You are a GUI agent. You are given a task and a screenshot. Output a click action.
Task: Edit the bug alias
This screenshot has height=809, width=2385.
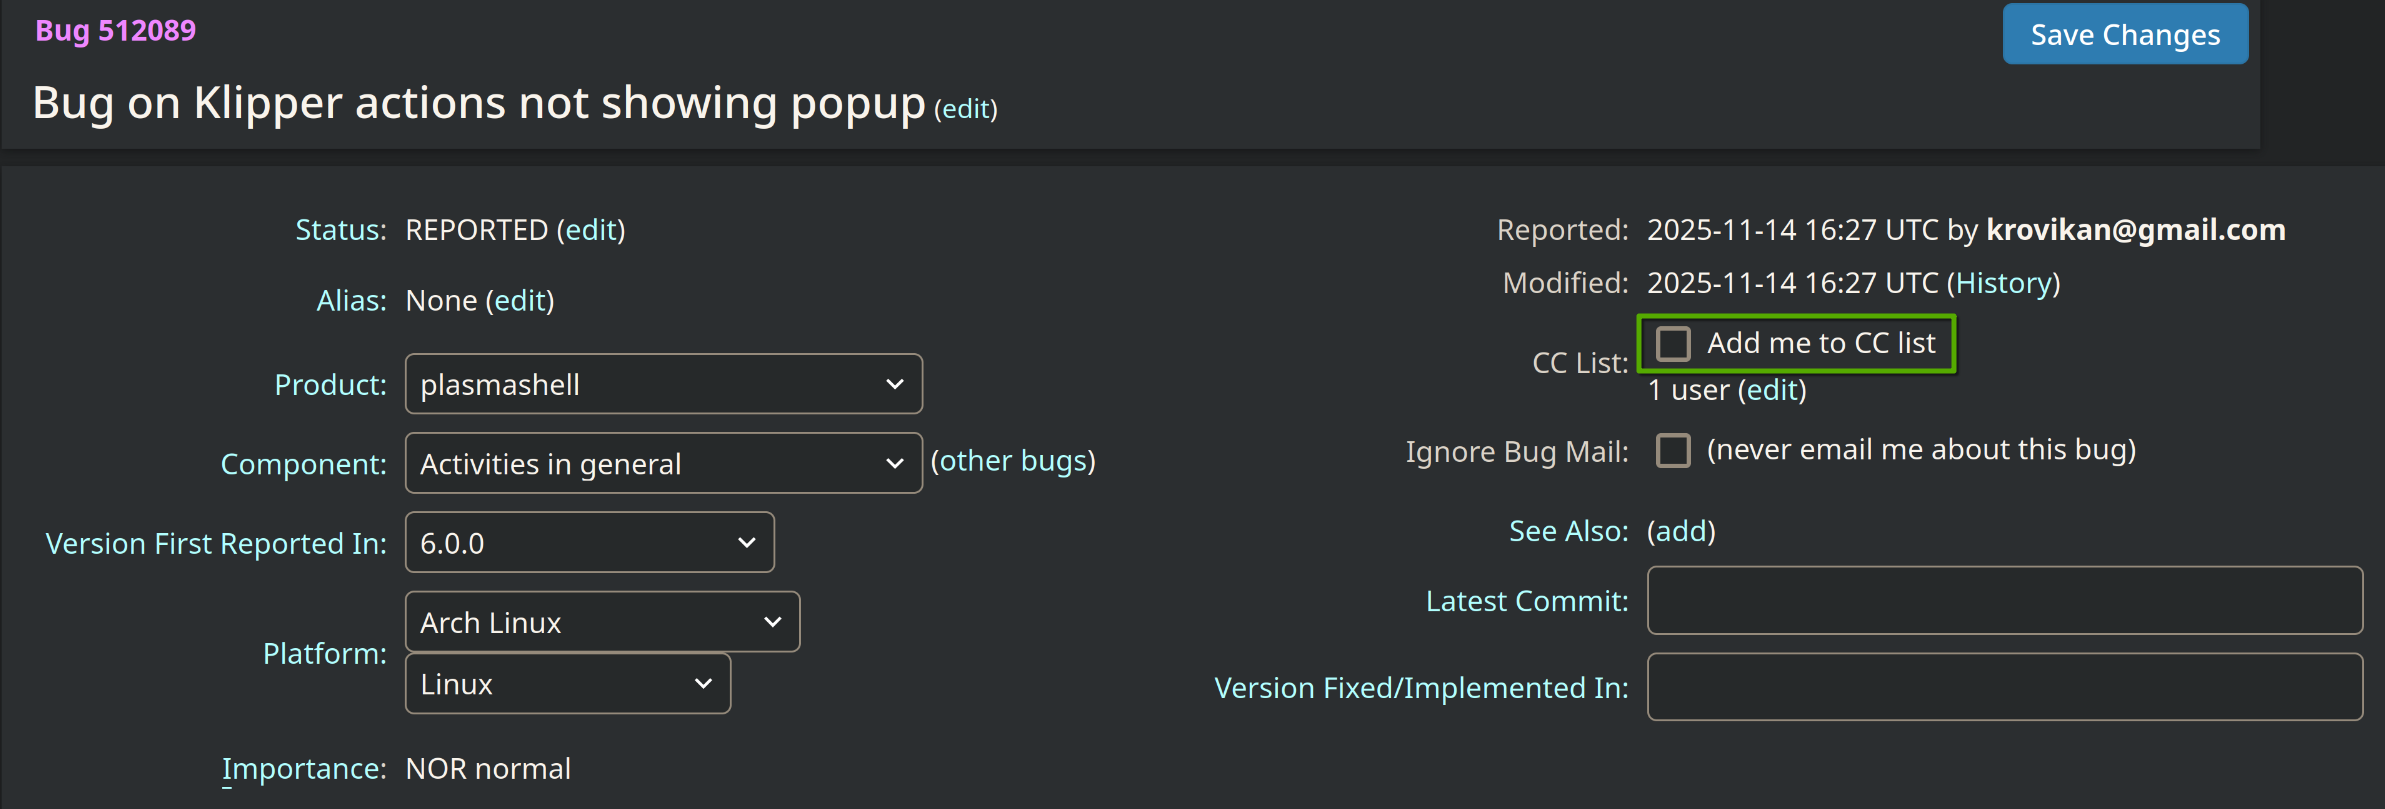(x=519, y=301)
